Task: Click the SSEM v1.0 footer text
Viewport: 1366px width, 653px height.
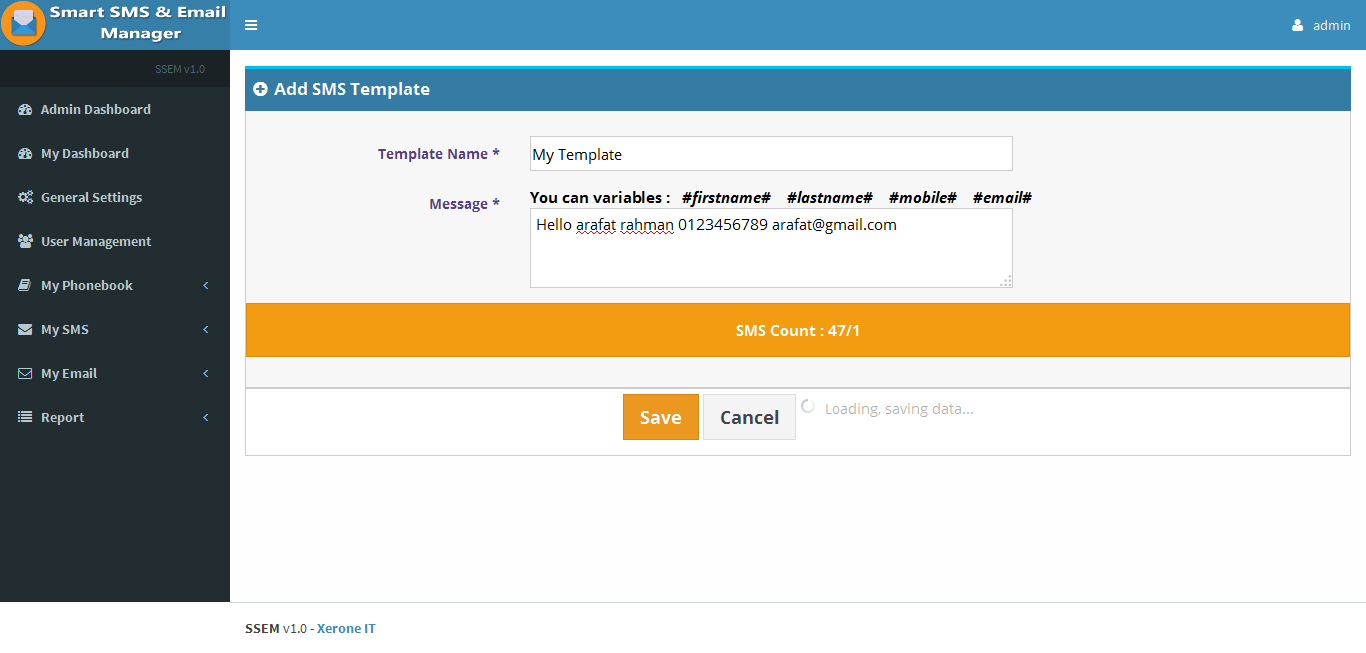Action: [x=276, y=628]
